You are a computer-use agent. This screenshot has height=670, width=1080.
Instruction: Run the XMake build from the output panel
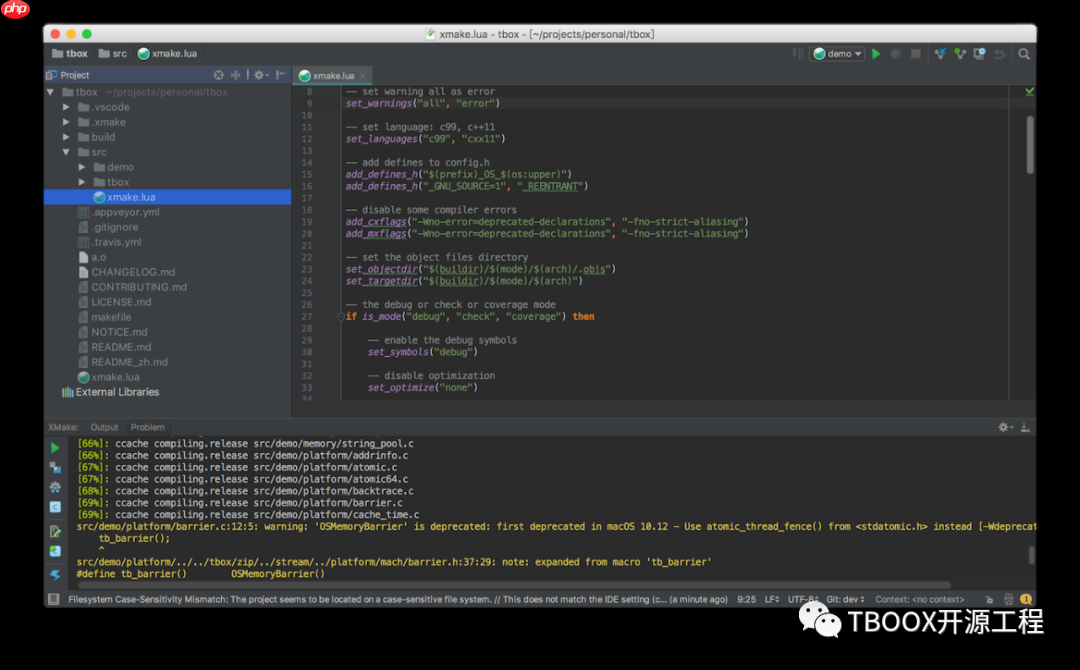point(55,448)
